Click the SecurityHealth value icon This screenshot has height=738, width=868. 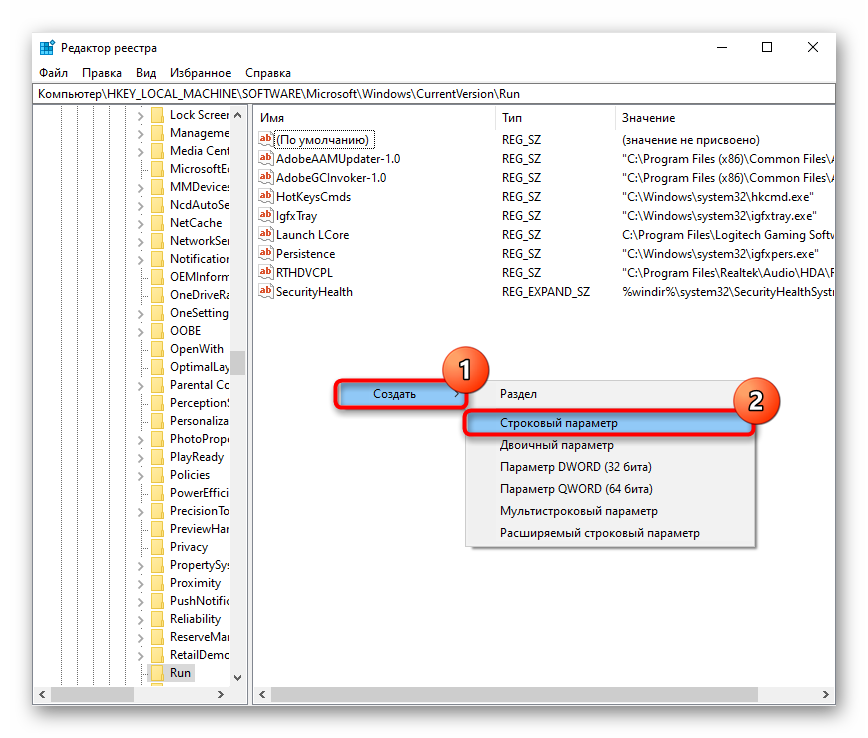click(x=266, y=292)
